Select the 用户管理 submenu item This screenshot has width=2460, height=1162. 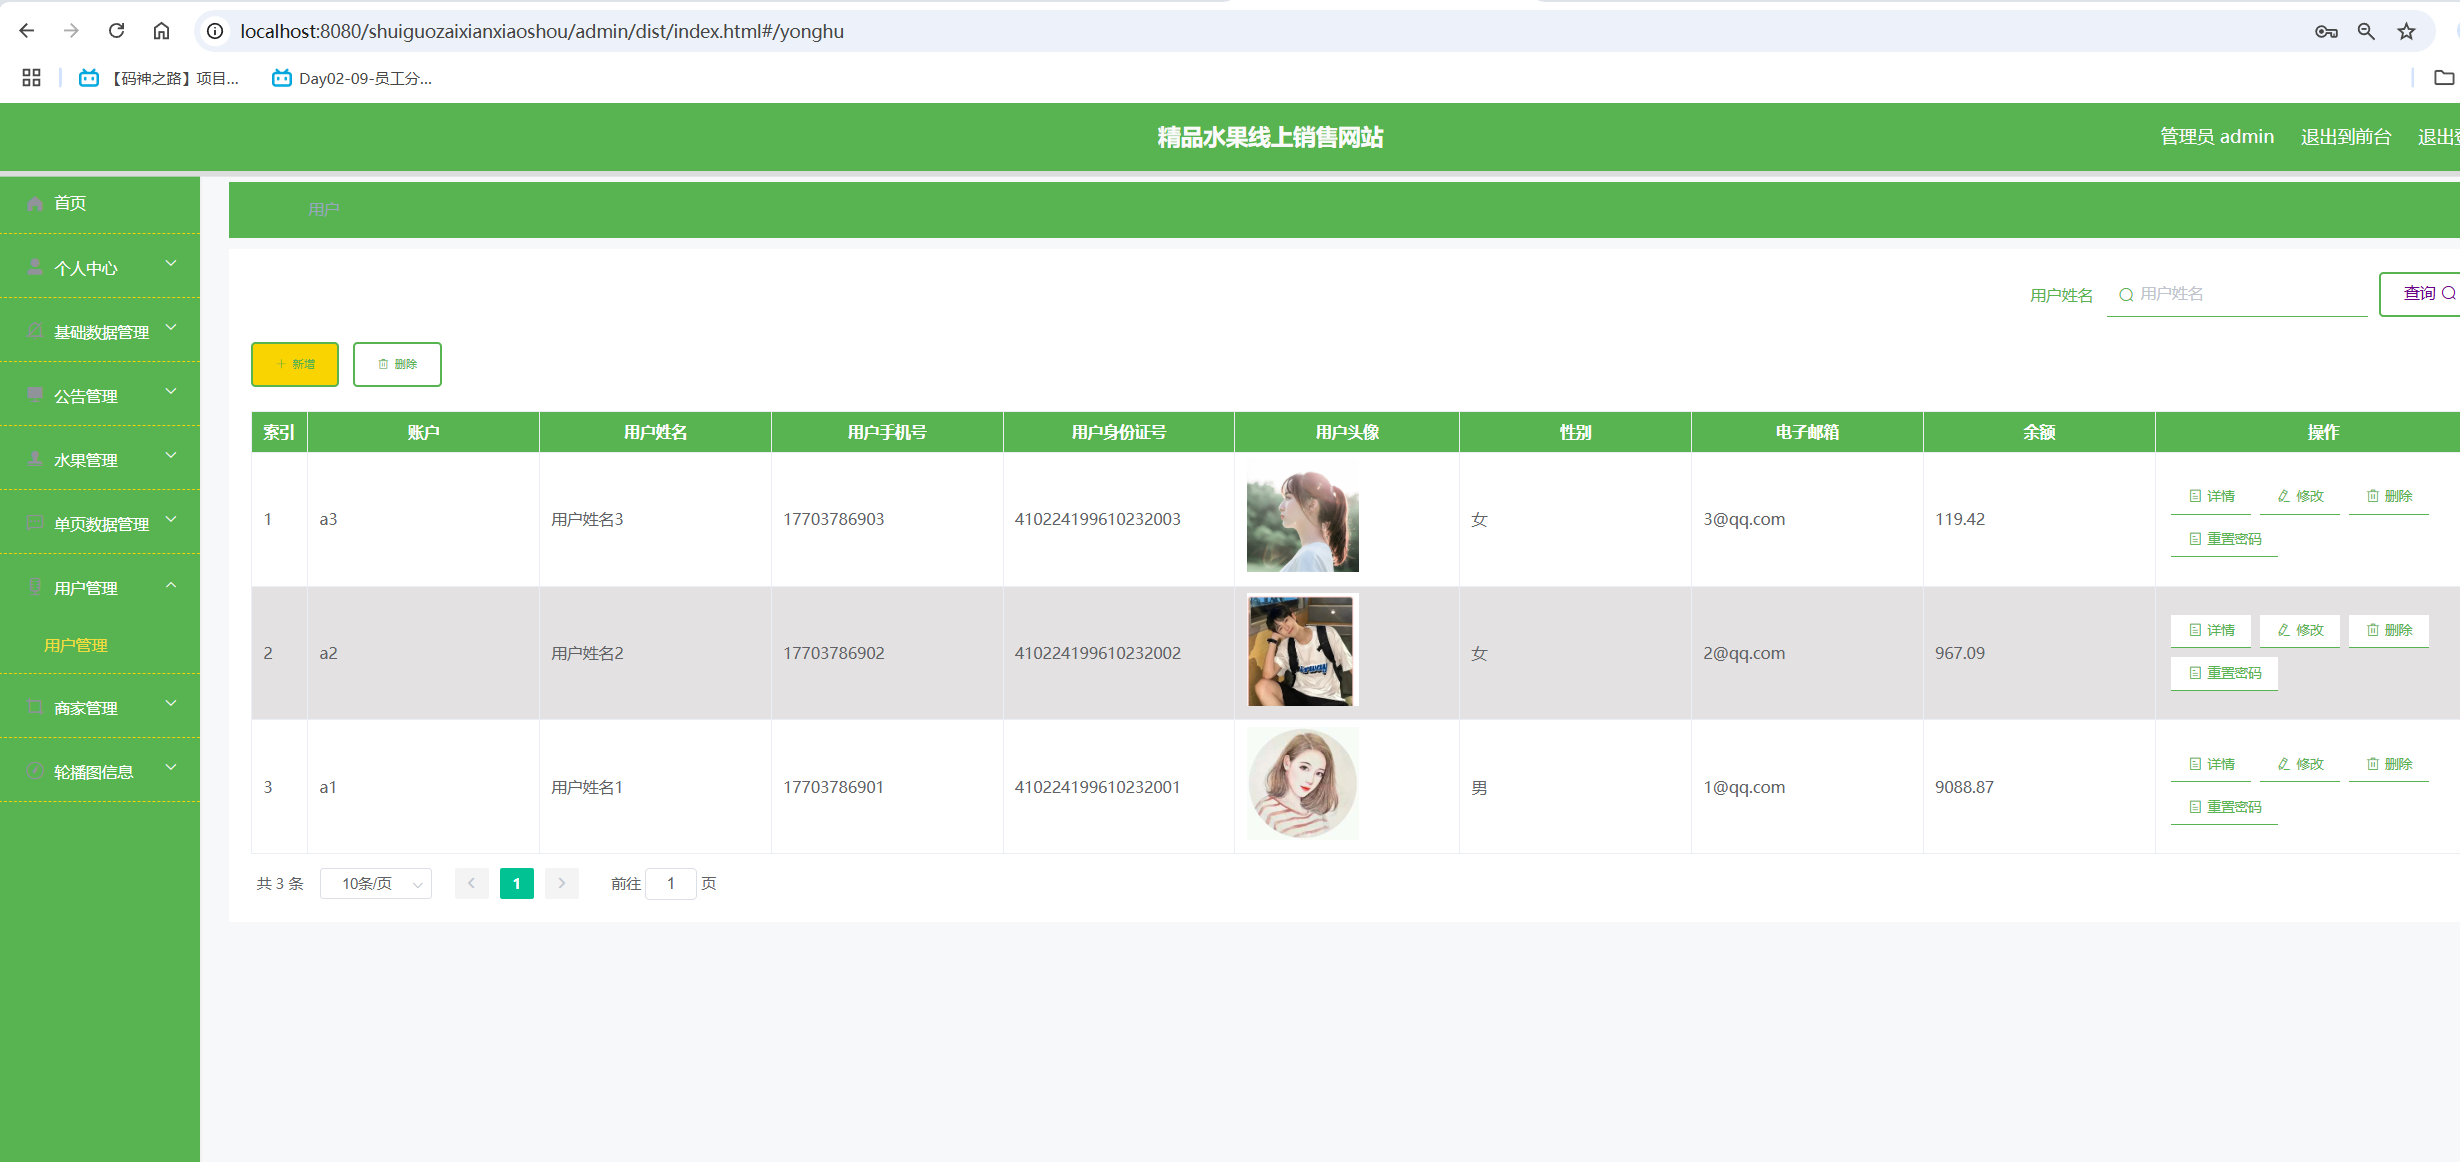(76, 645)
